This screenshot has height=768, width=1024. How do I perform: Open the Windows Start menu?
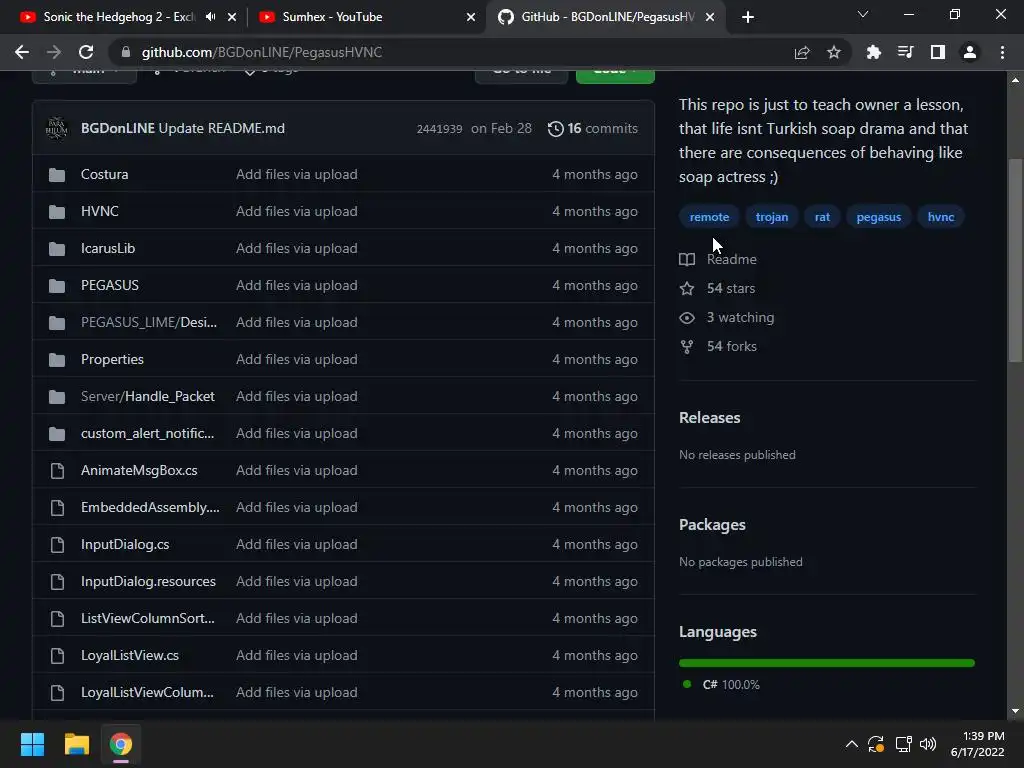click(32, 744)
